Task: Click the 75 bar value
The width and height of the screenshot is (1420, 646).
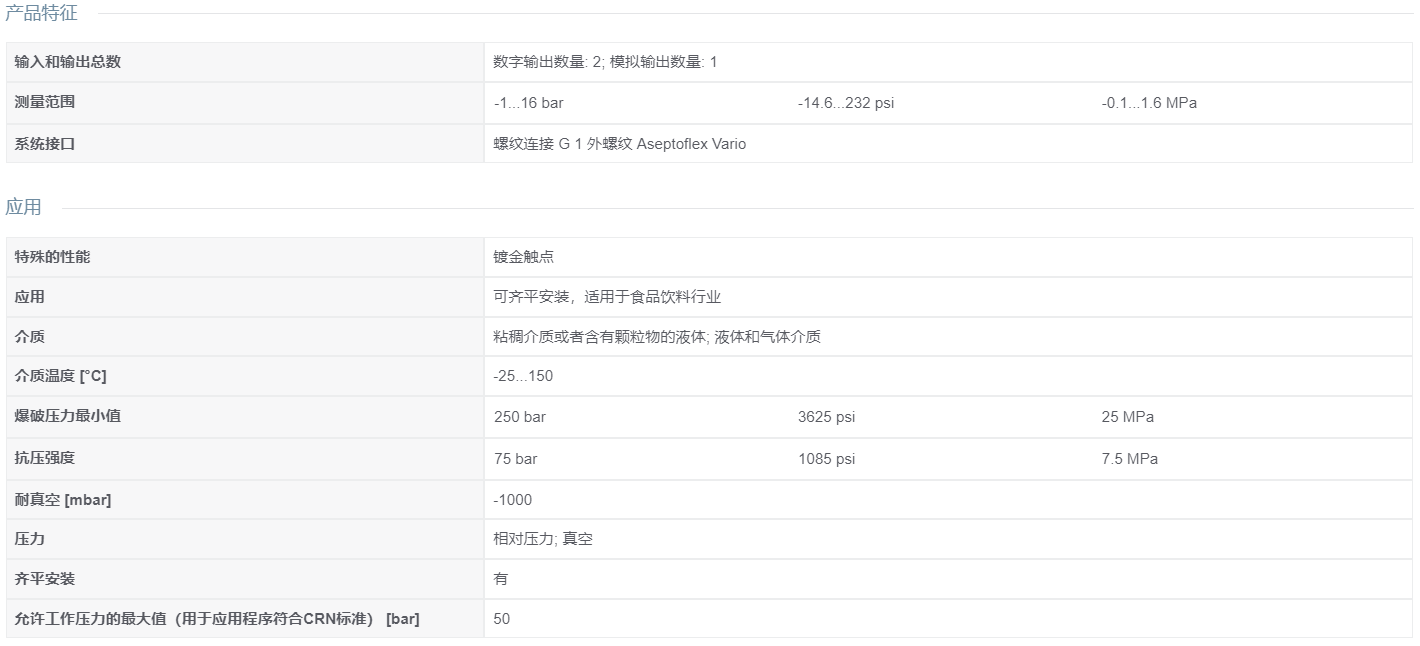Action: pyautogui.click(x=515, y=459)
